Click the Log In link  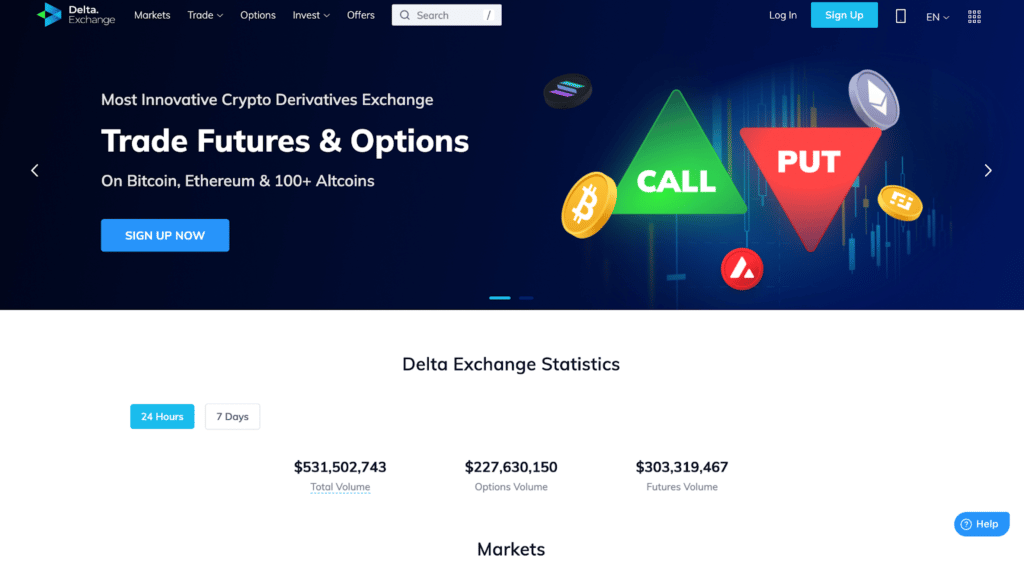[x=782, y=15]
